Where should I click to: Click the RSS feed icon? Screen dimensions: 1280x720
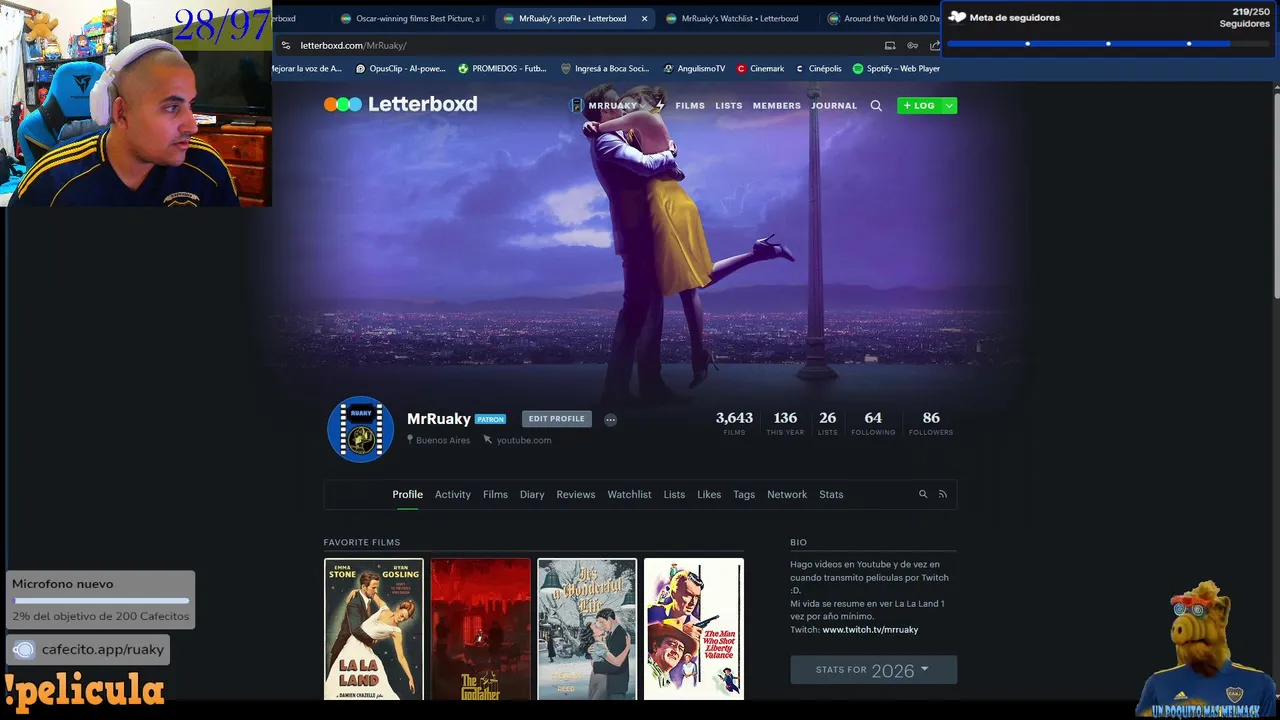pyautogui.click(x=942, y=494)
